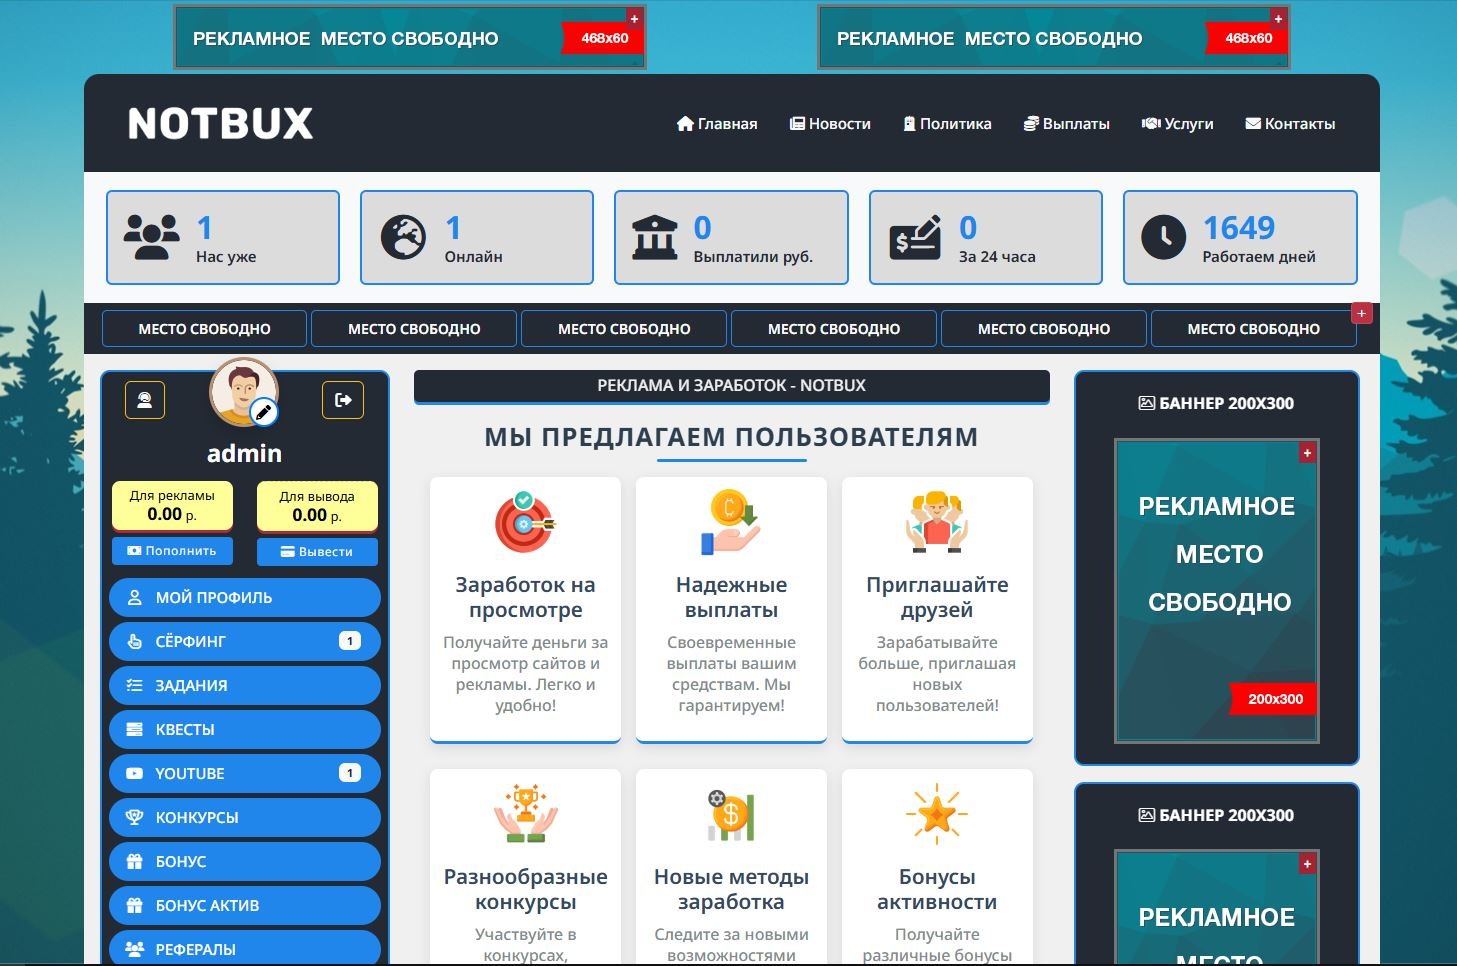
Task: Click the pencil edit icon on avatar
Action: tap(264, 412)
